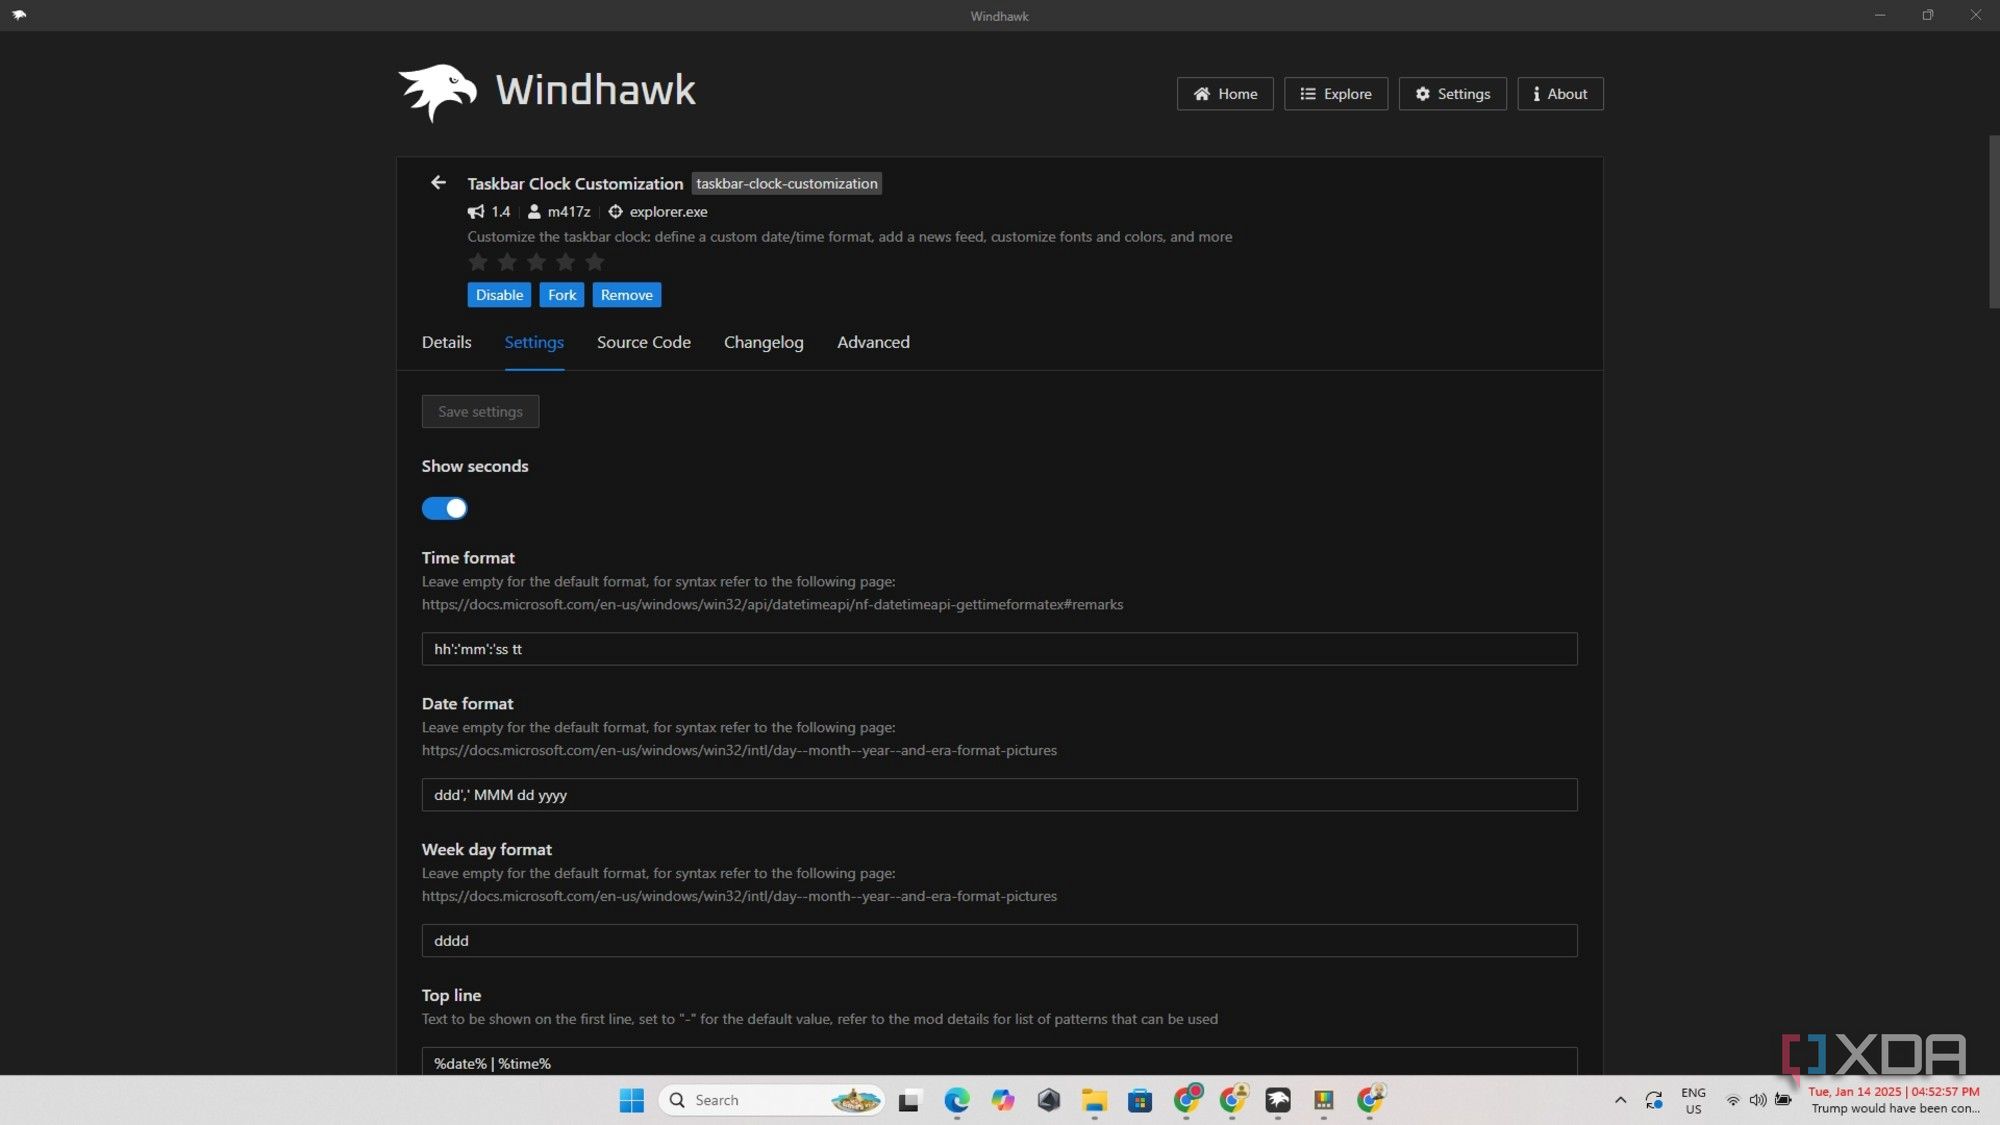Rate the mod three stars
The image size is (2000, 1125).
[536, 262]
